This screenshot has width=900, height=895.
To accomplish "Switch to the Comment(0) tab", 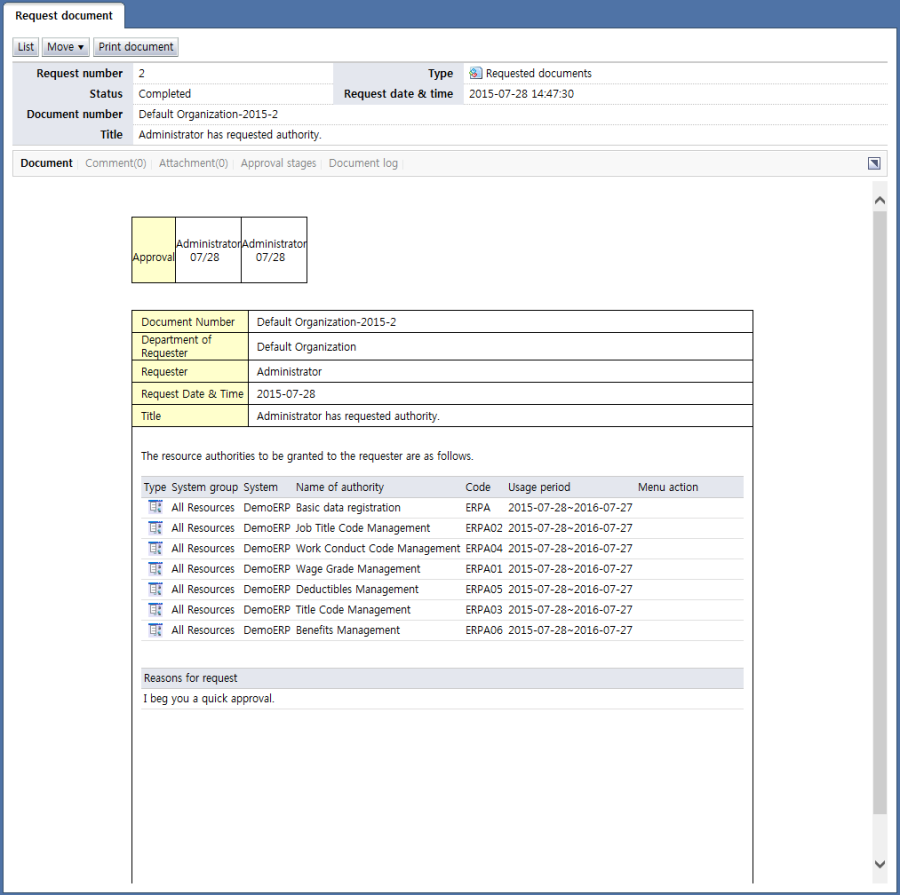I will click(x=115, y=163).
